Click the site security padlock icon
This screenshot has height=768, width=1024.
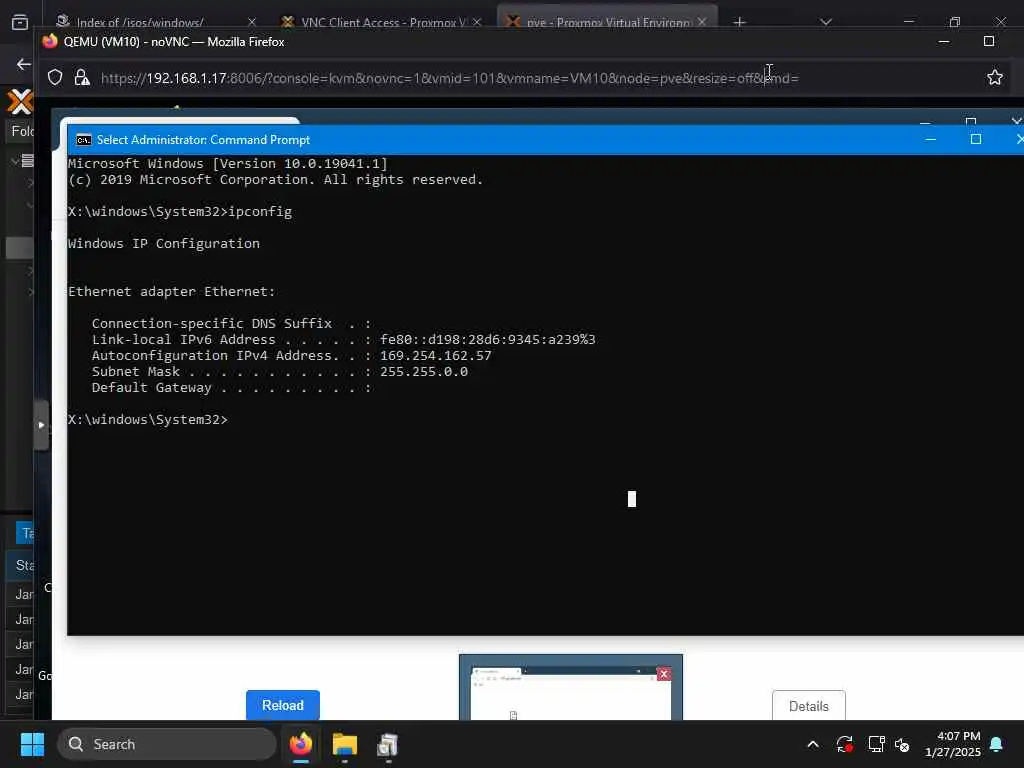(82, 78)
